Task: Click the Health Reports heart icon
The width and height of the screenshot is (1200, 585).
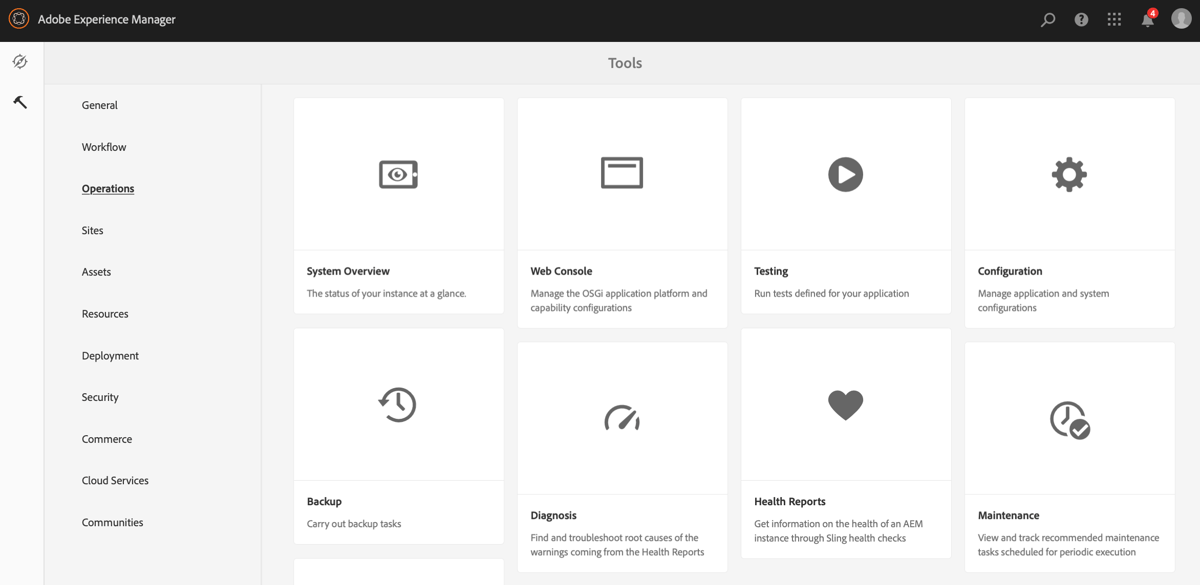Action: 846,404
